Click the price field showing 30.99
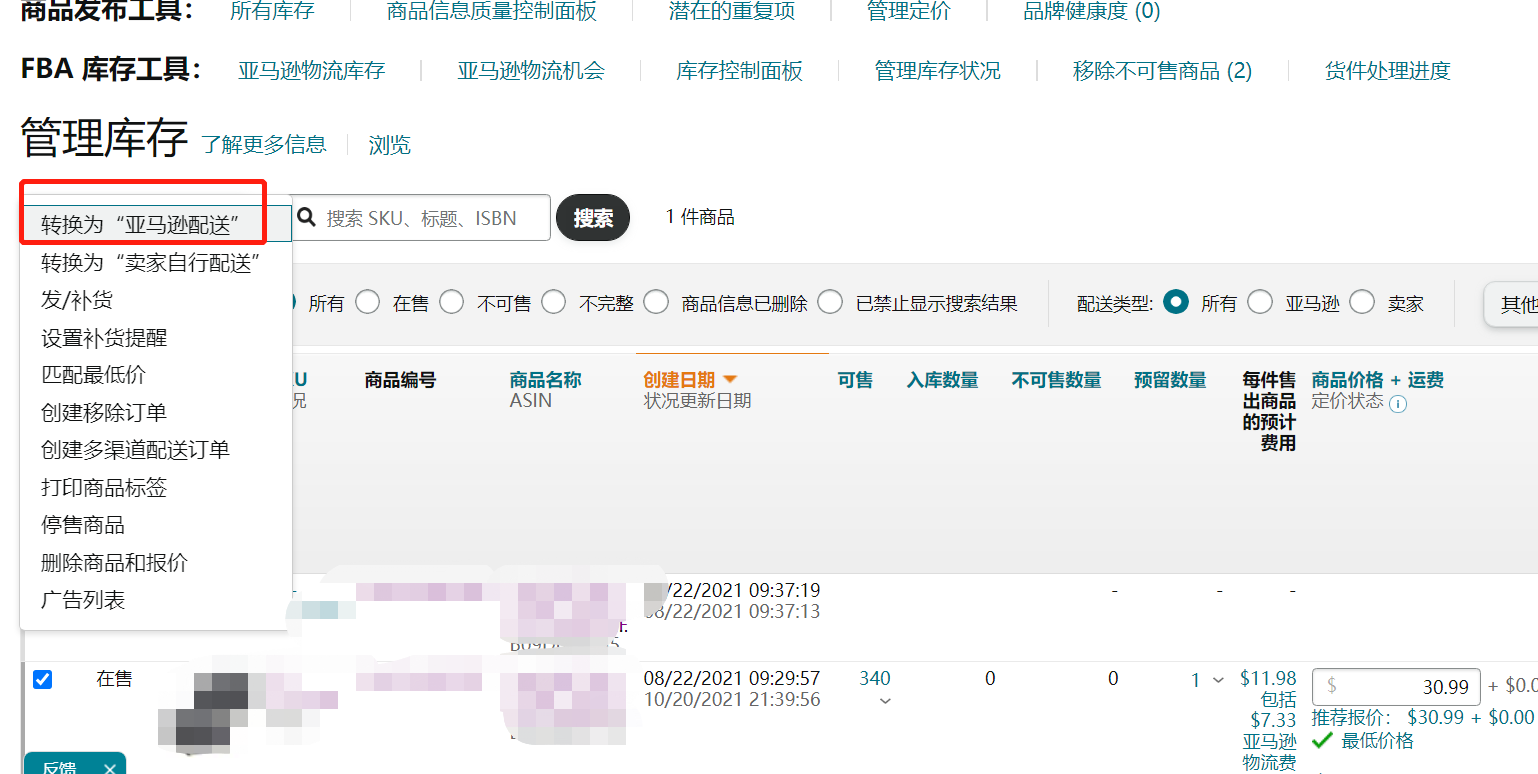Screen dimensions: 1538x774 (1396, 687)
